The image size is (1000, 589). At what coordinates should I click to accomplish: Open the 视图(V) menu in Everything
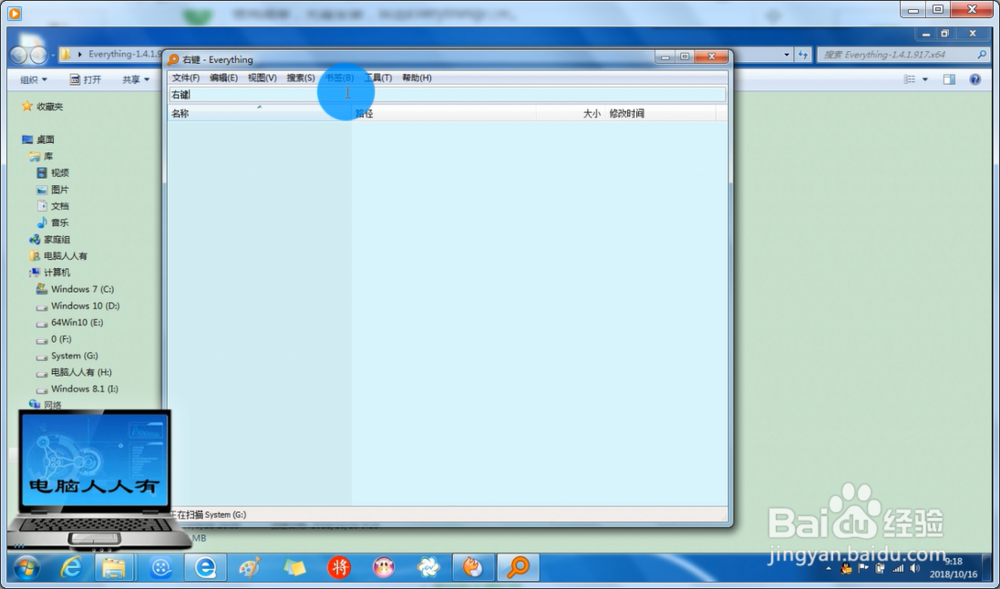coord(262,78)
